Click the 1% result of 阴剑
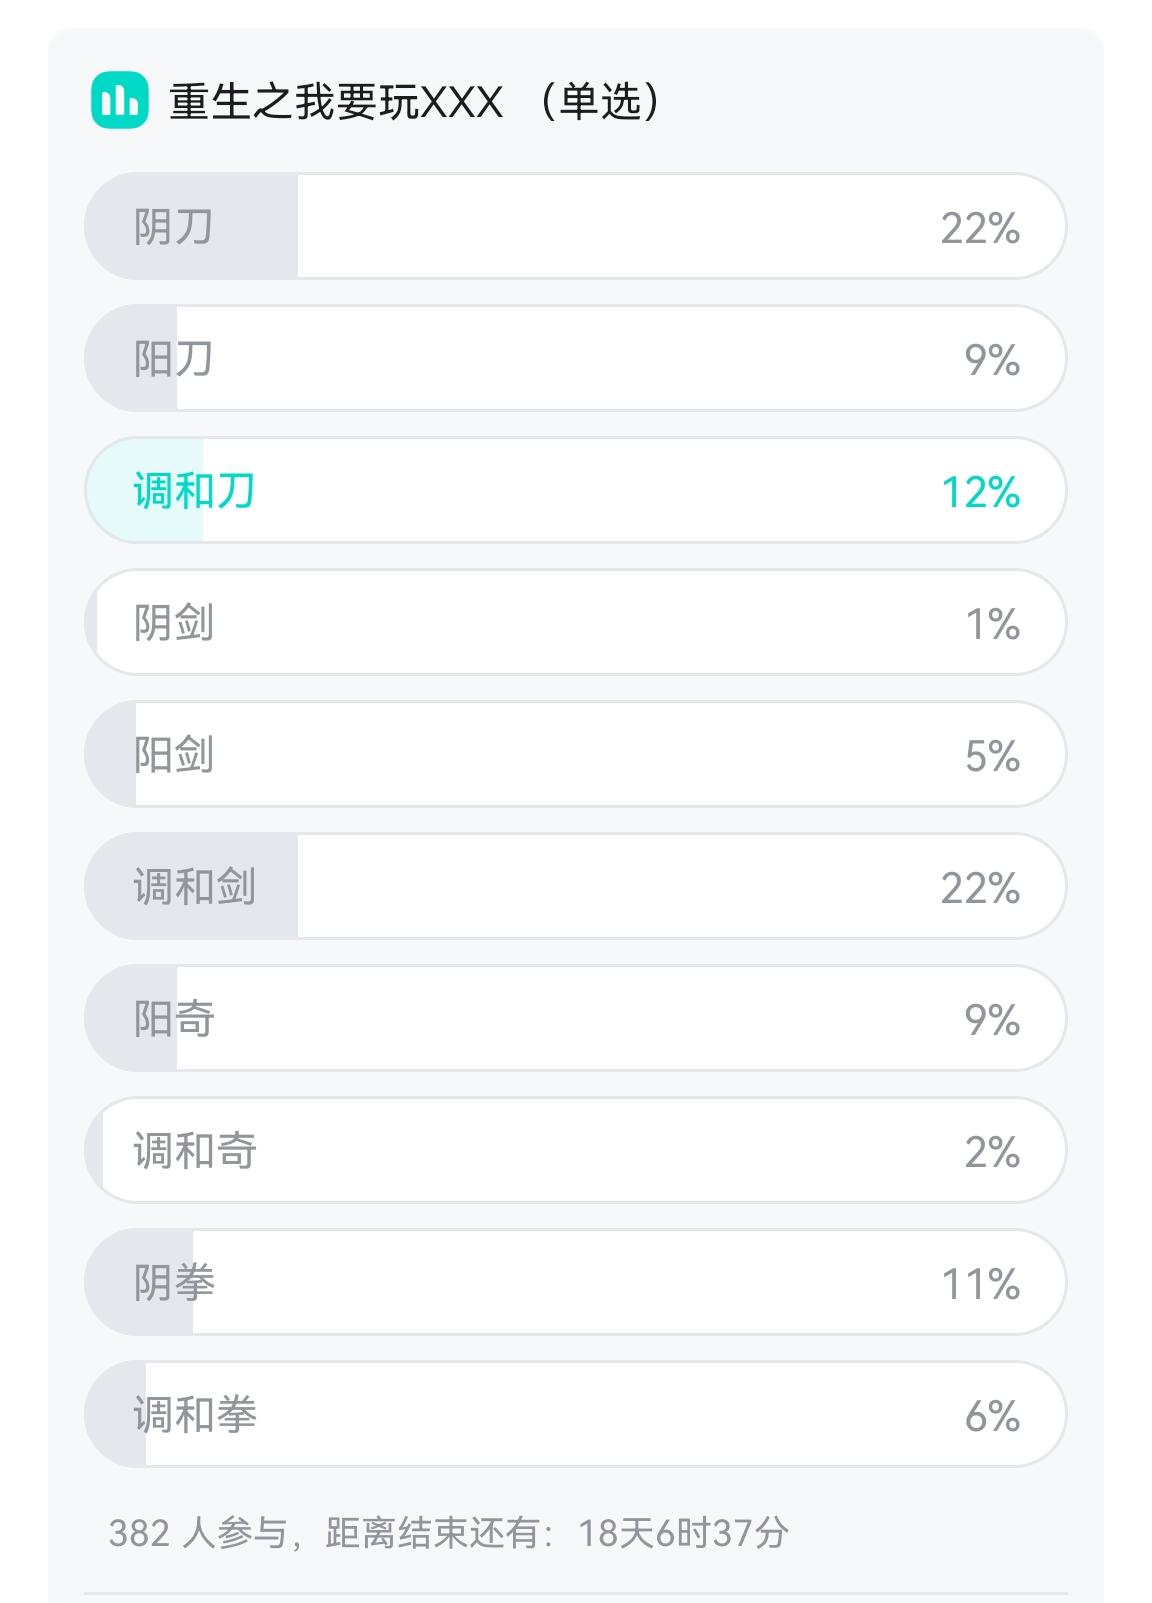This screenshot has width=1152, height=1603. [x=992, y=625]
